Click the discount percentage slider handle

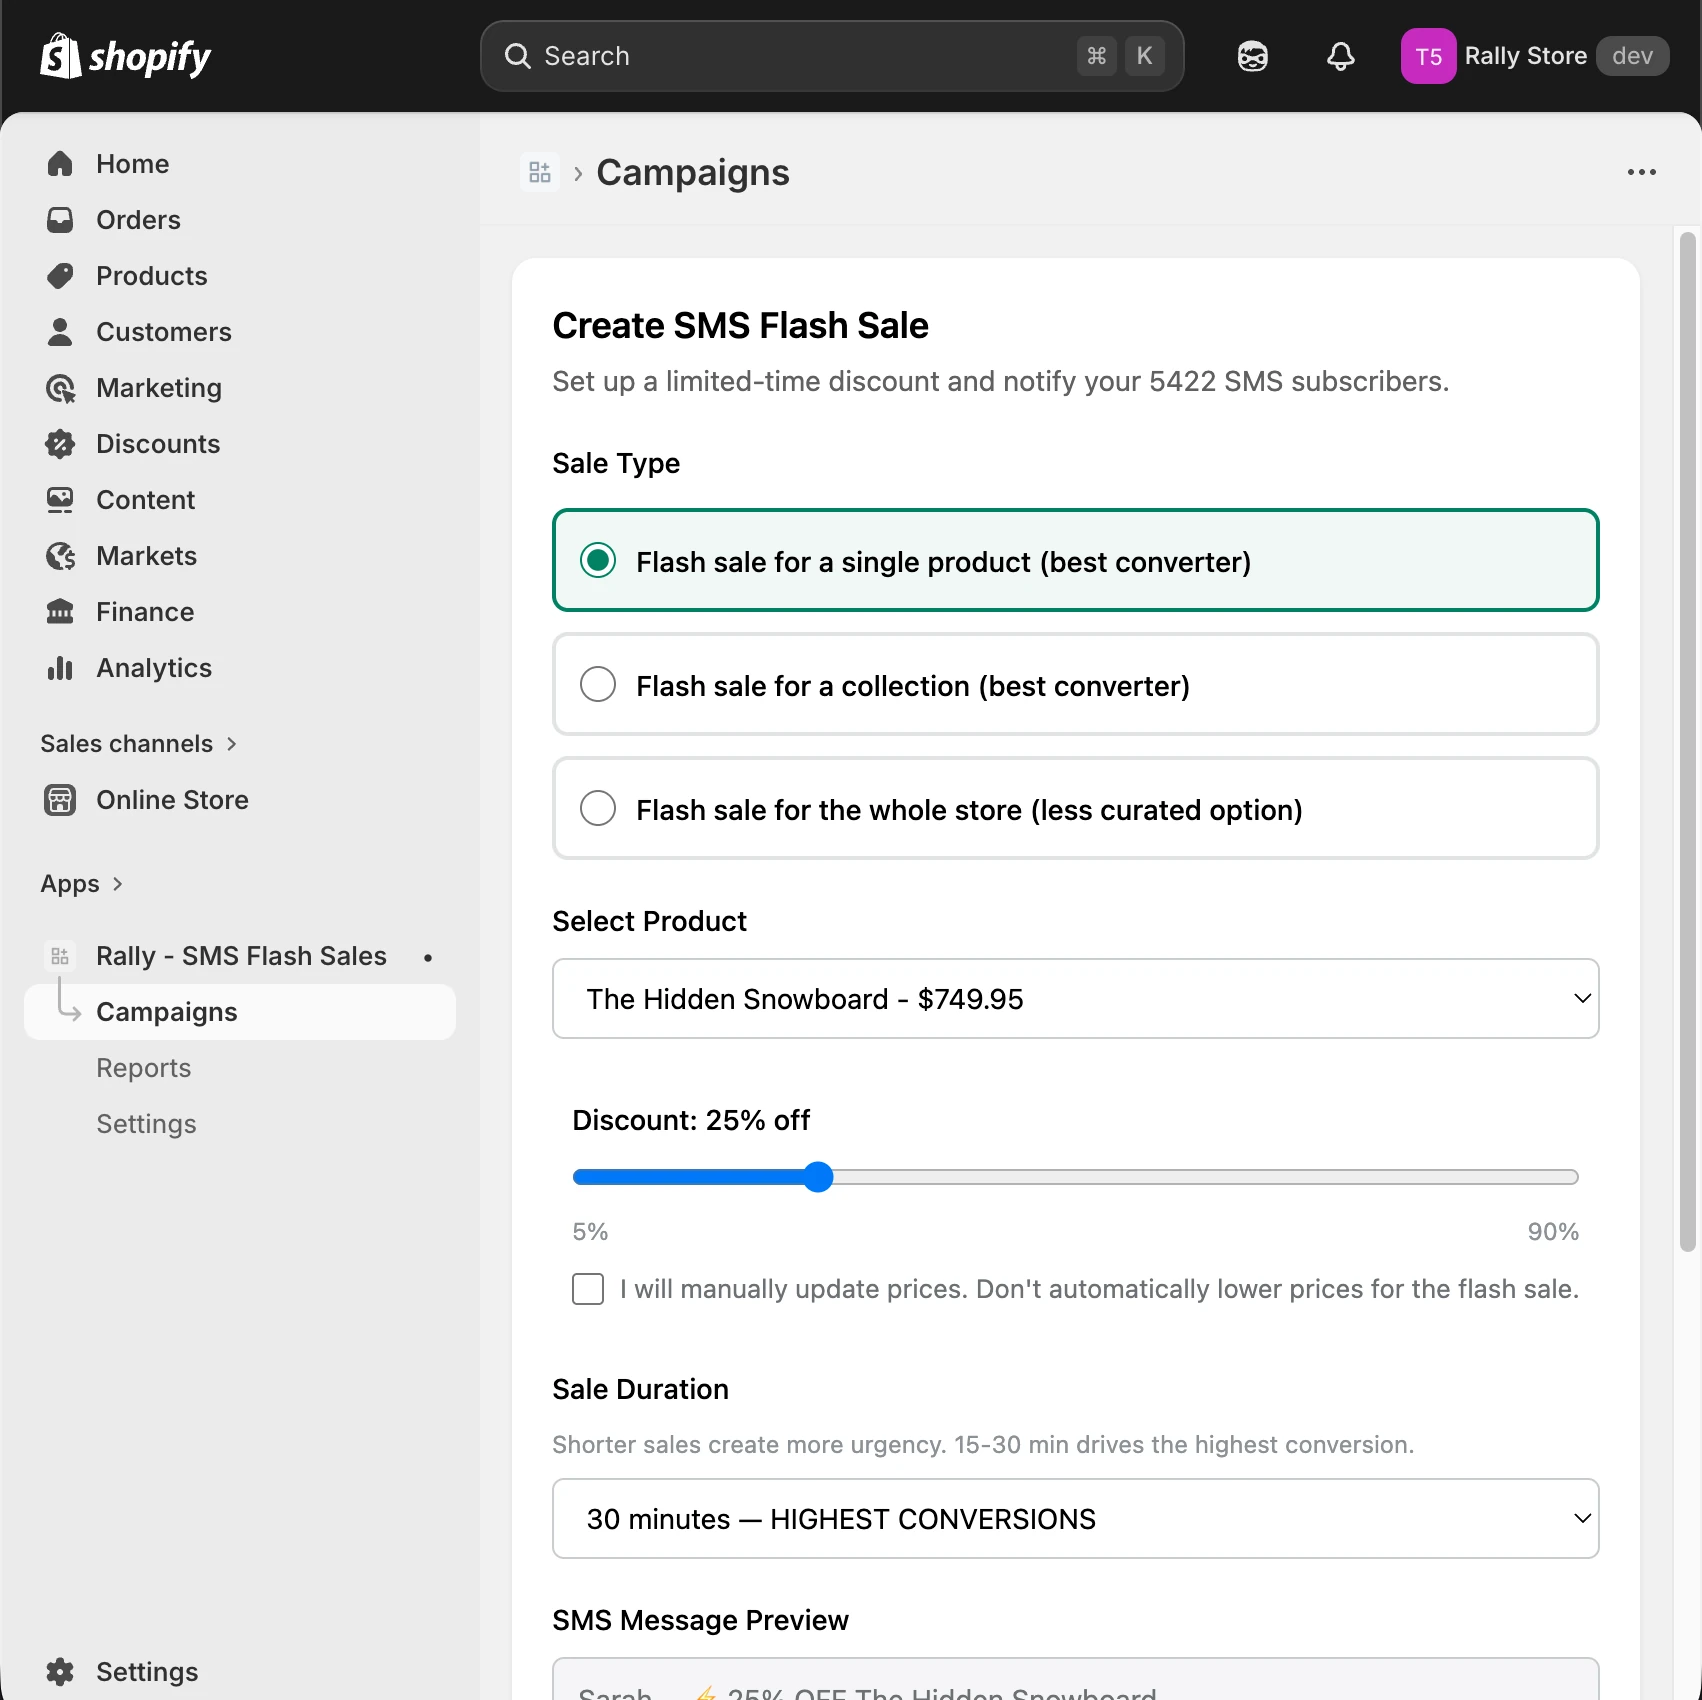(818, 1177)
